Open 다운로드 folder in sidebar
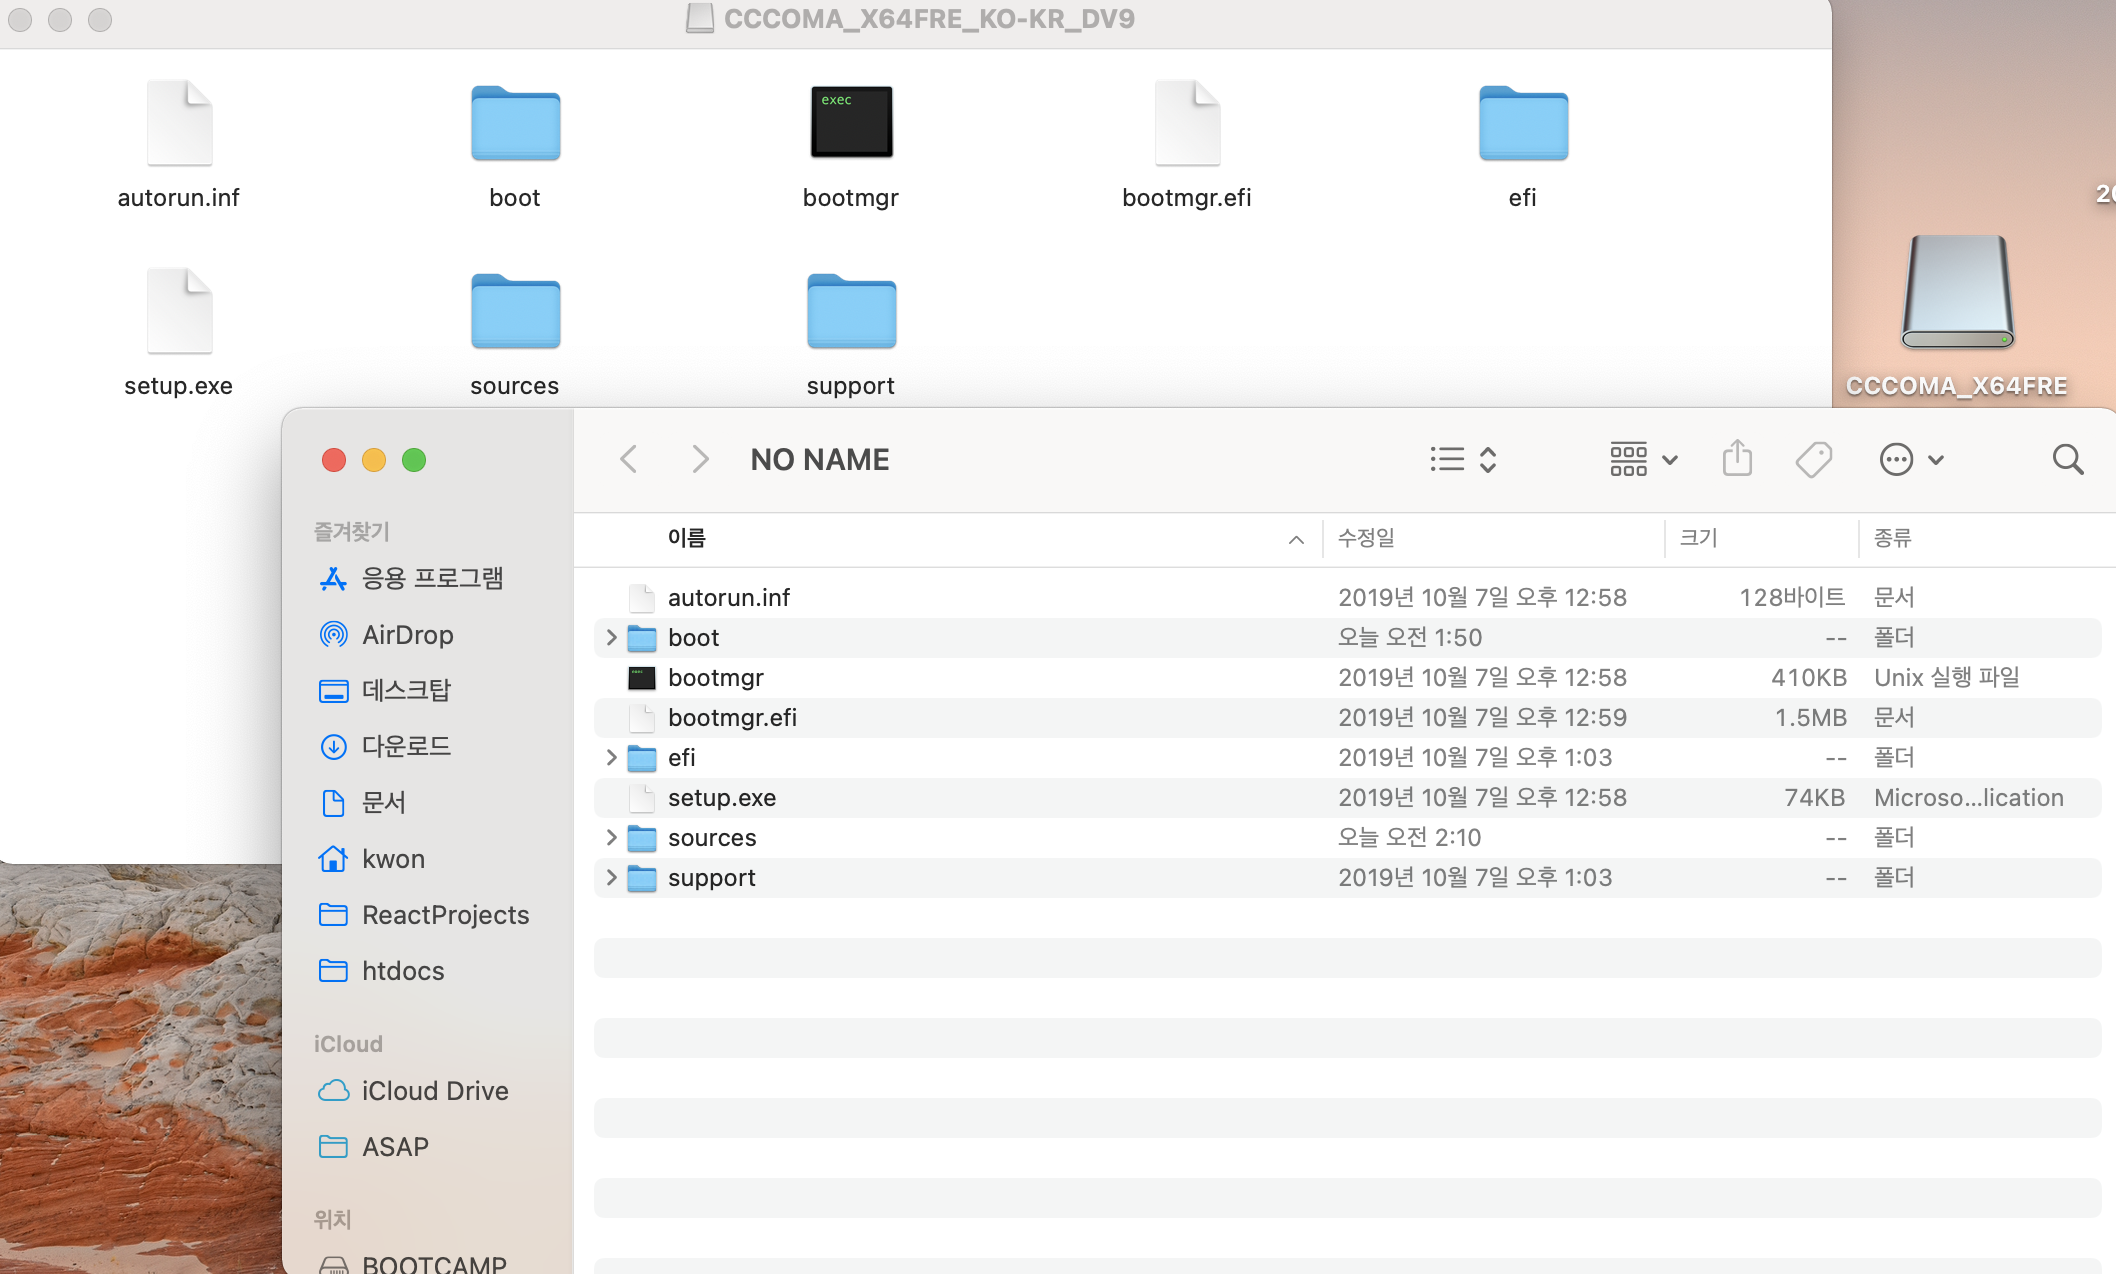 tap(406, 746)
